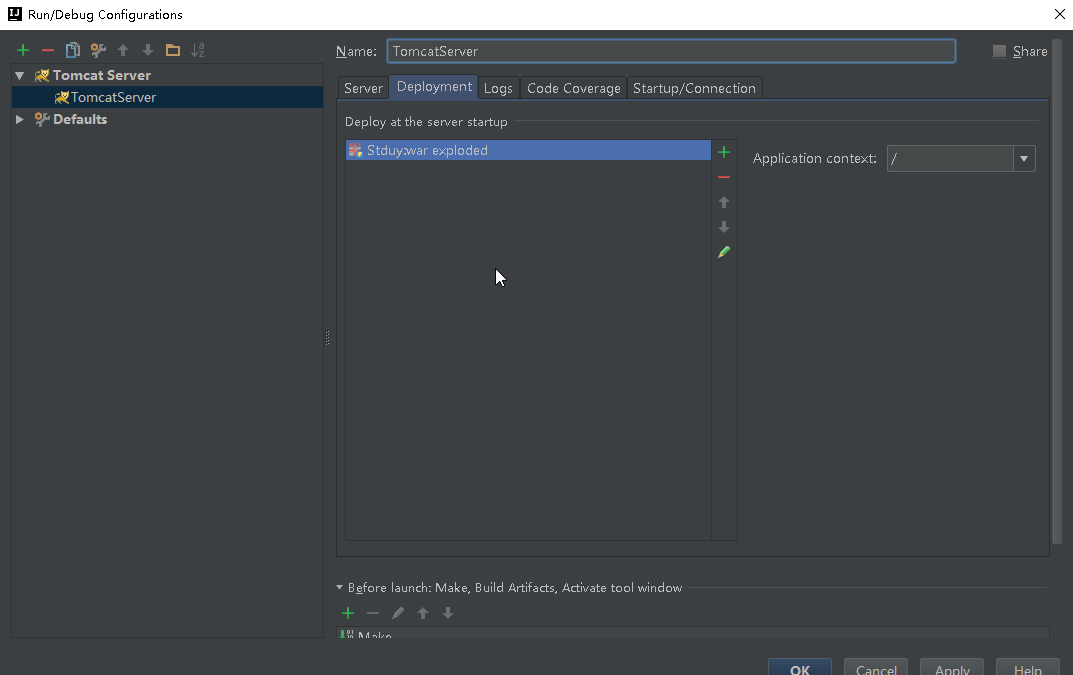Click the panel splitter handle
1073x675 pixels.
point(327,338)
